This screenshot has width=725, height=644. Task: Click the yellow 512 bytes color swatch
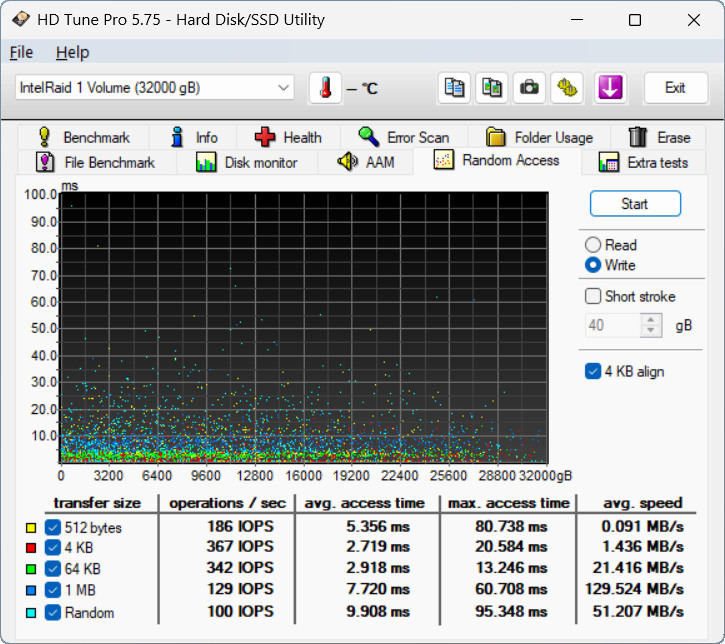pos(31,527)
